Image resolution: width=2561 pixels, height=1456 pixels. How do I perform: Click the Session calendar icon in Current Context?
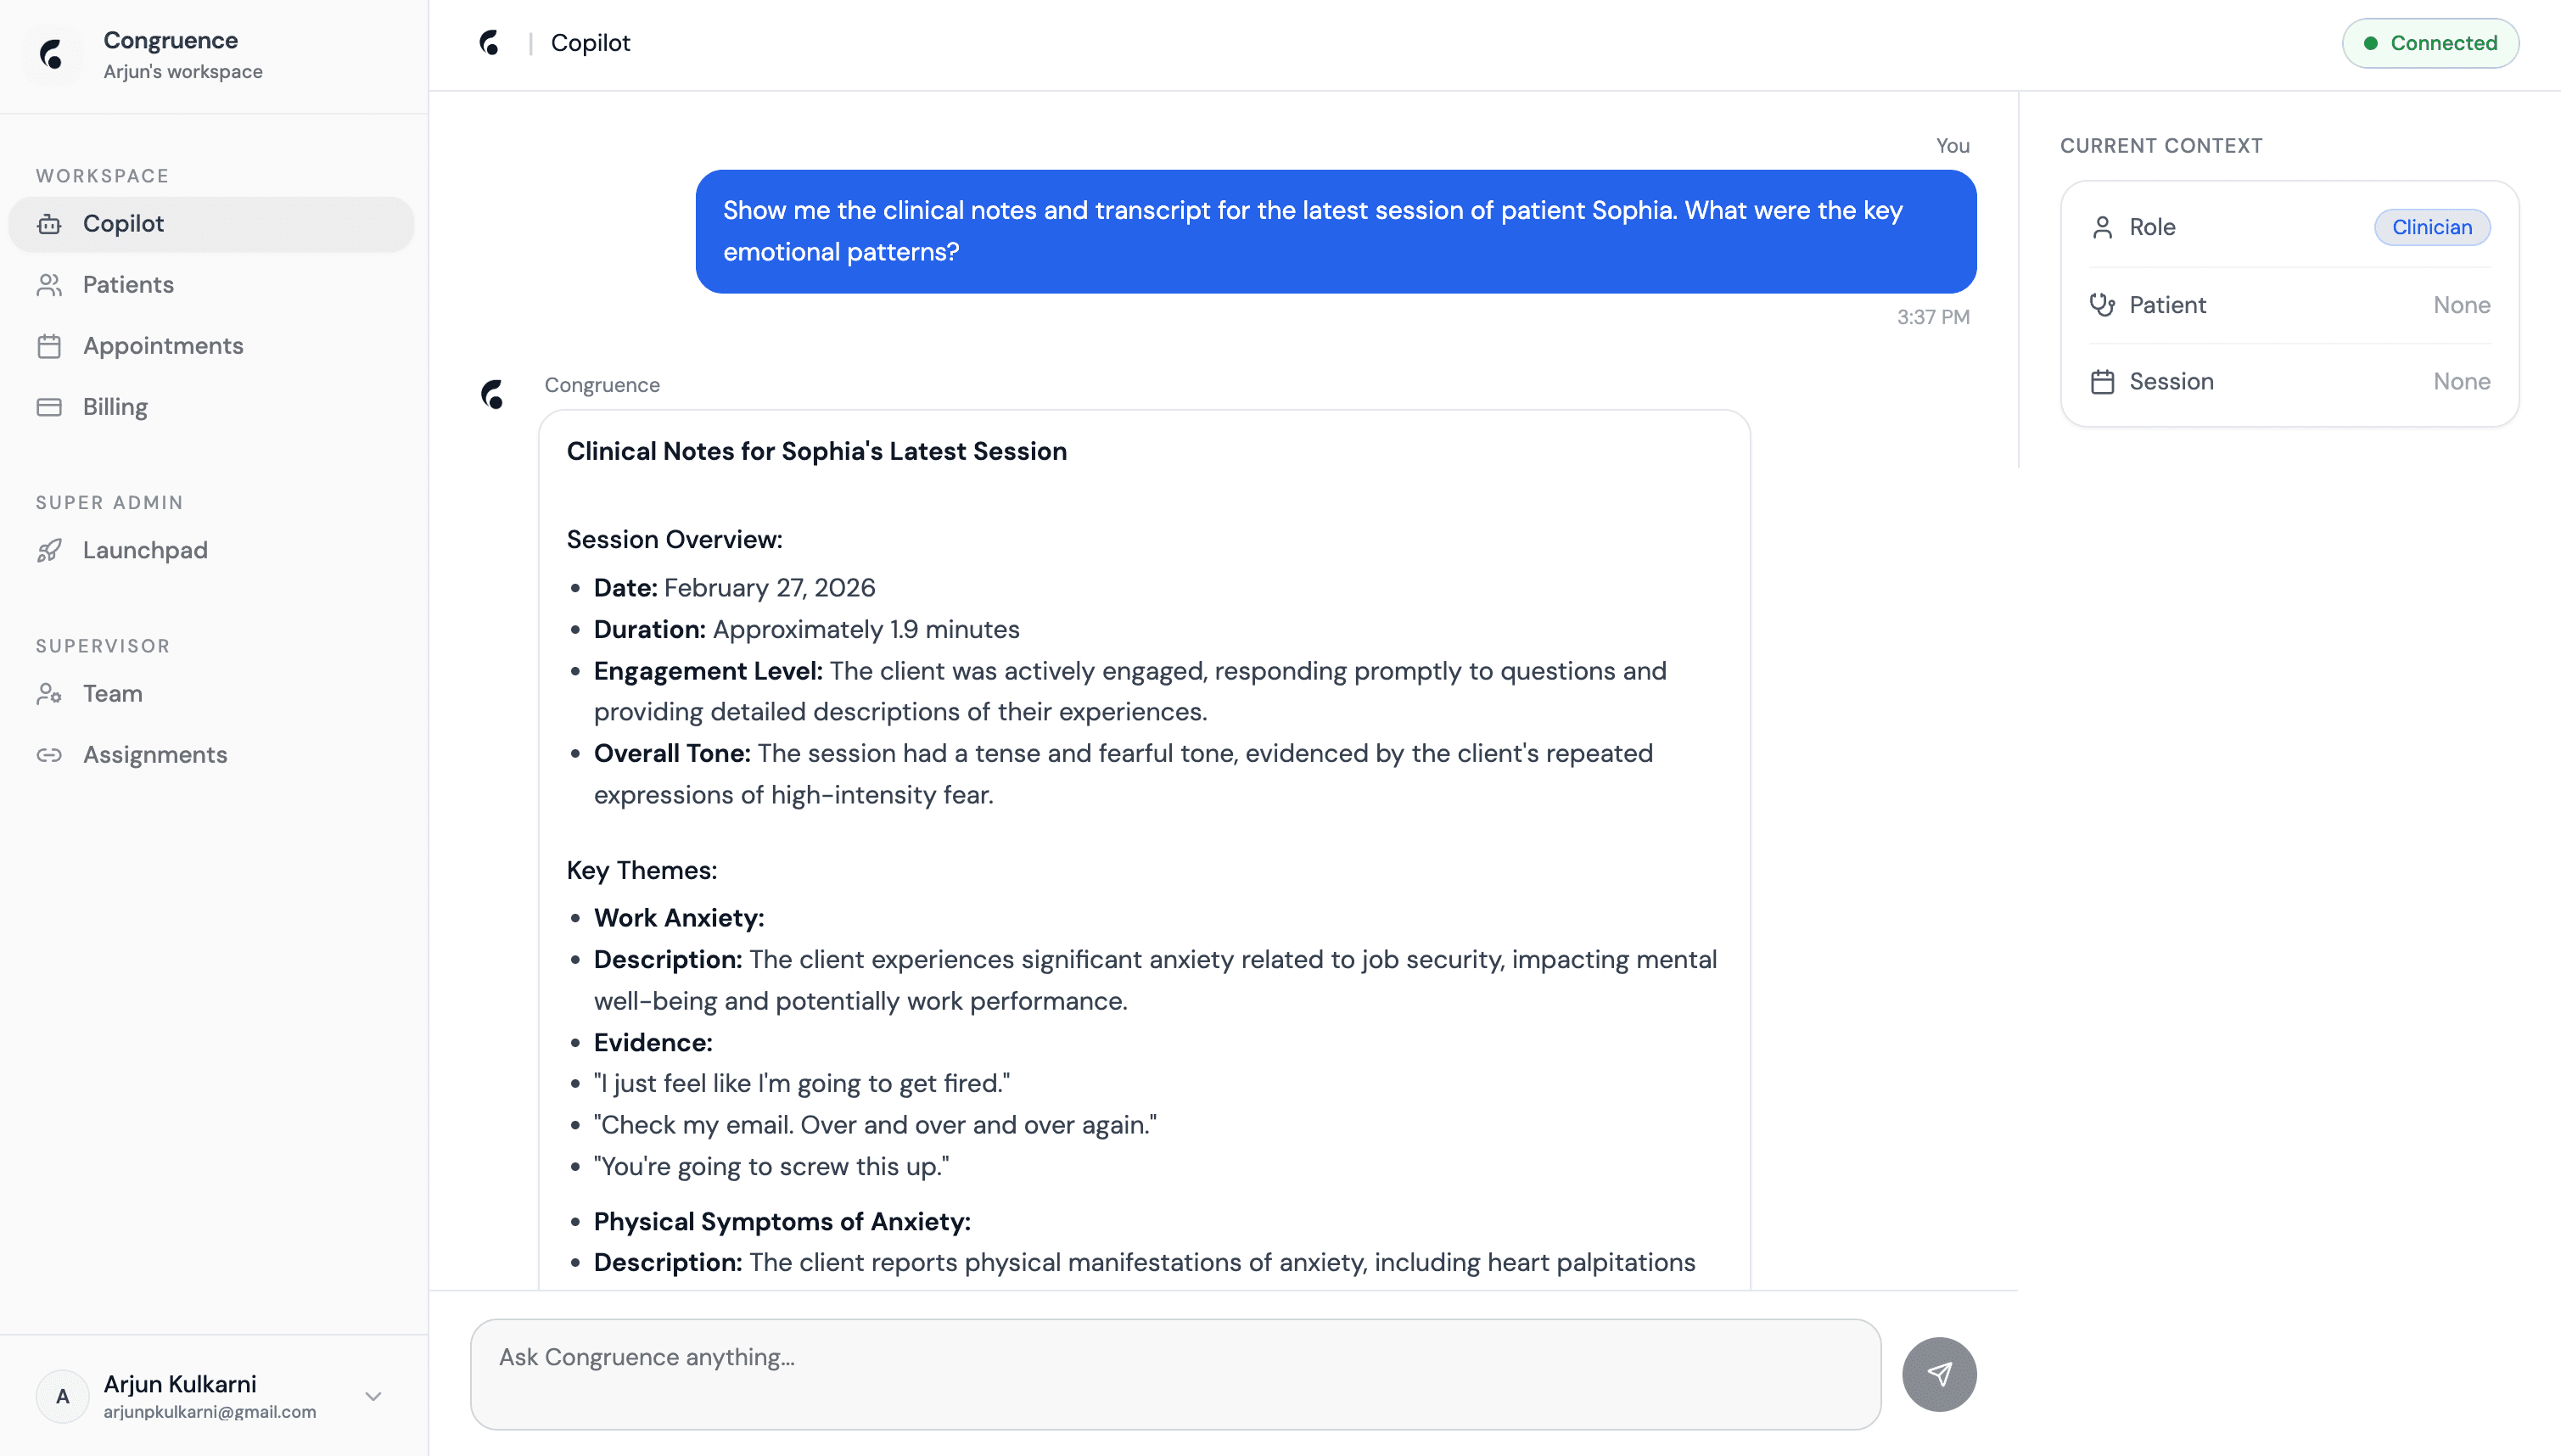click(2103, 381)
